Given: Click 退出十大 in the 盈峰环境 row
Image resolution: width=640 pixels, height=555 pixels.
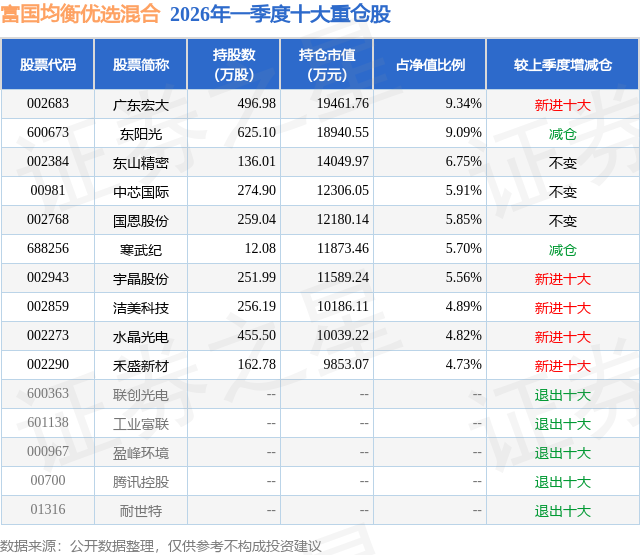Looking at the screenshot, I should point(563,453).
